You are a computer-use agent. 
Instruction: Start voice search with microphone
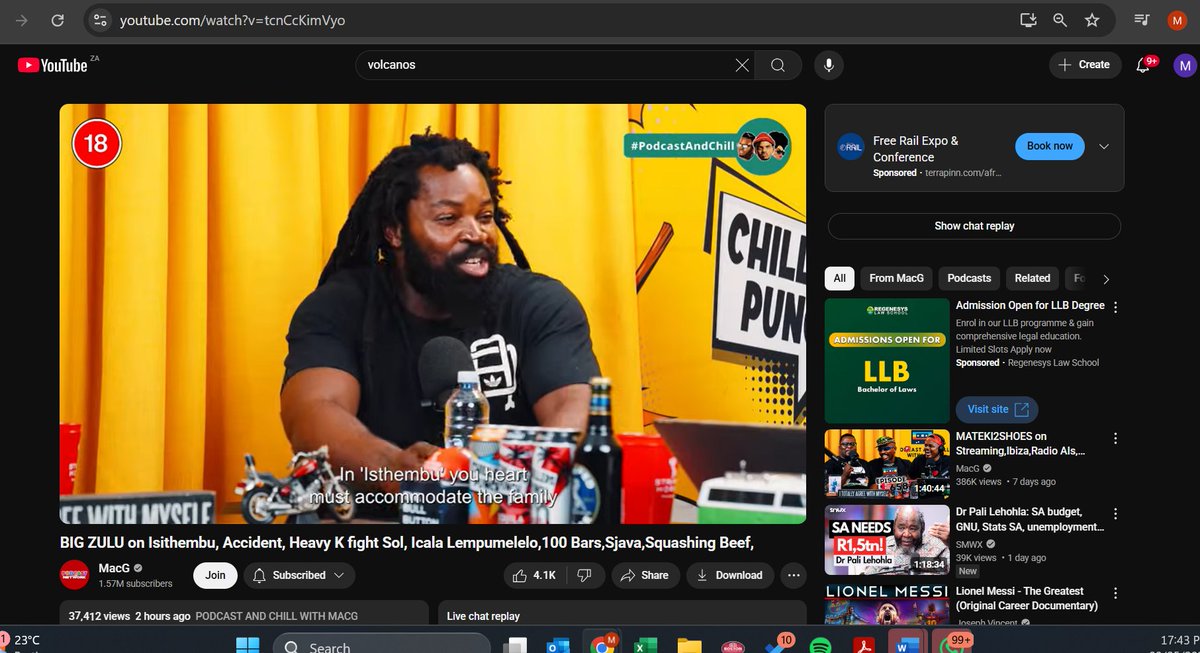pos(827,65)
